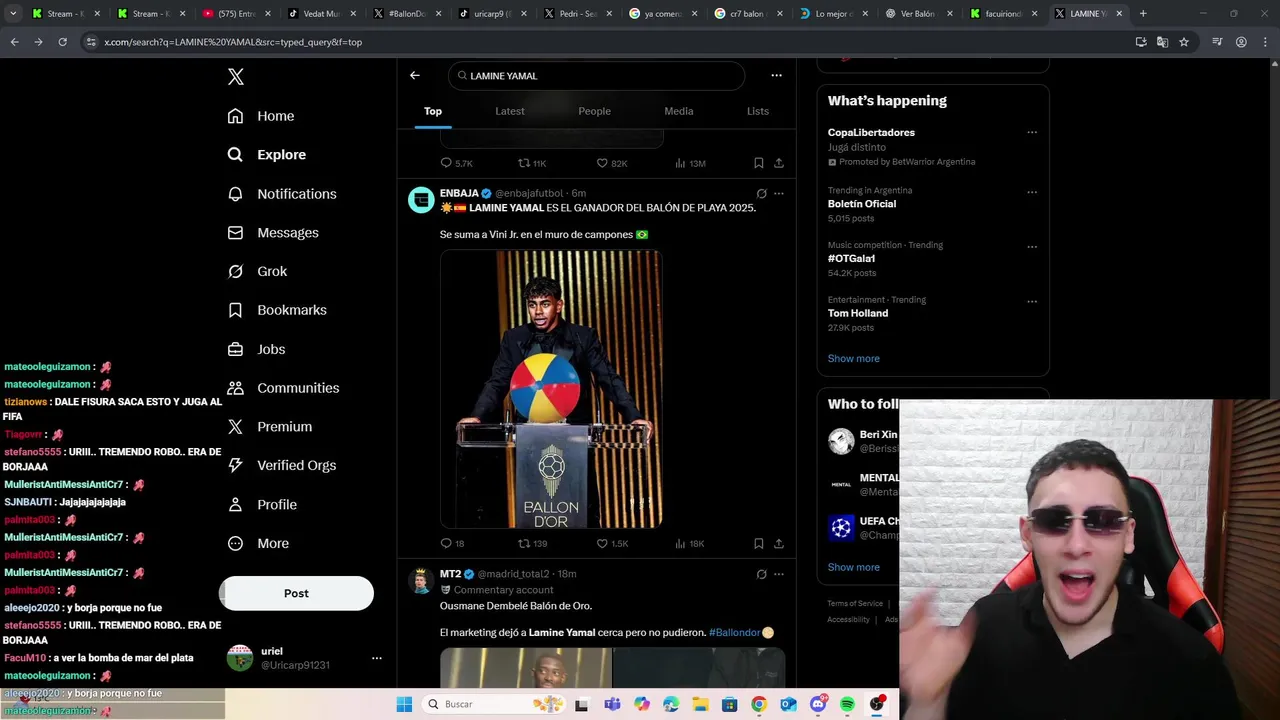Switch to the Media tab
This screenshot has width=1280, height=720.
click(x=679, y=111)
